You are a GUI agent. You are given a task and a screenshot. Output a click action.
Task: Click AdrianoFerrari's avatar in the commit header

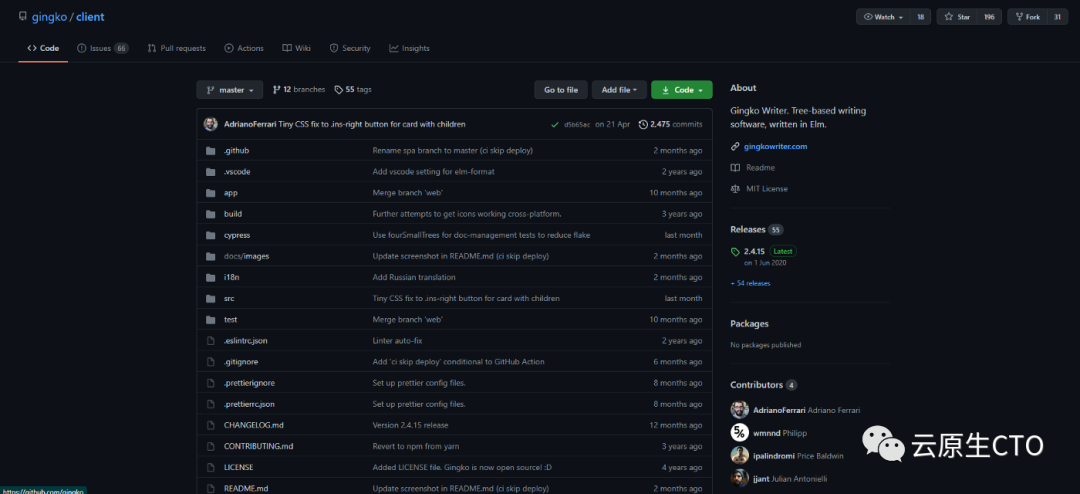[211, 124]
